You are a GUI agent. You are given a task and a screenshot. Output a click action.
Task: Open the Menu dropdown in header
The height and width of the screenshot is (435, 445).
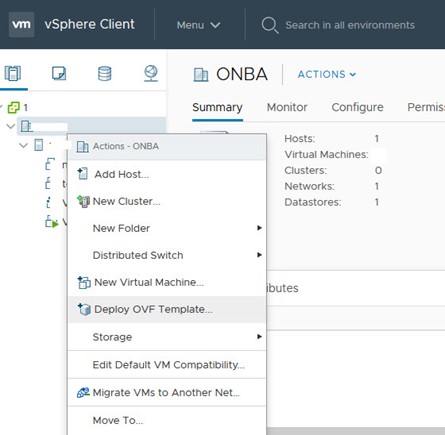(199, 25)
